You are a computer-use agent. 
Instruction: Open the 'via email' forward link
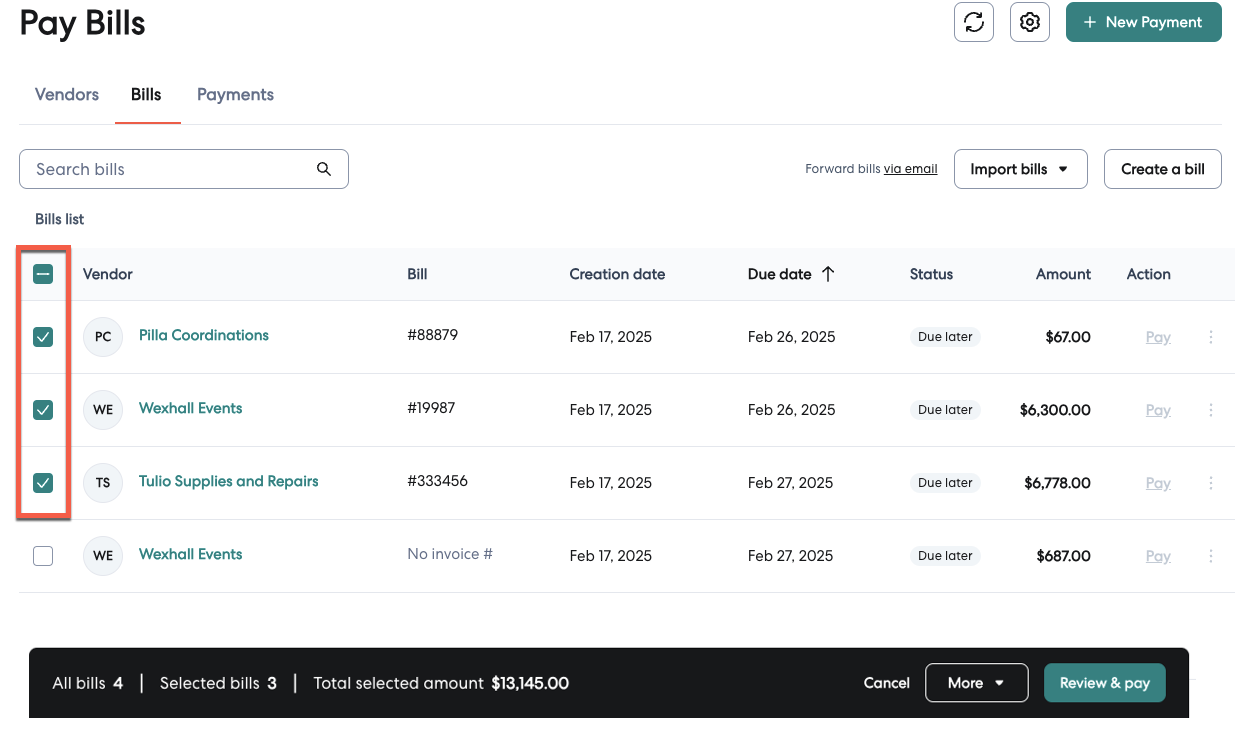(910, 169)
